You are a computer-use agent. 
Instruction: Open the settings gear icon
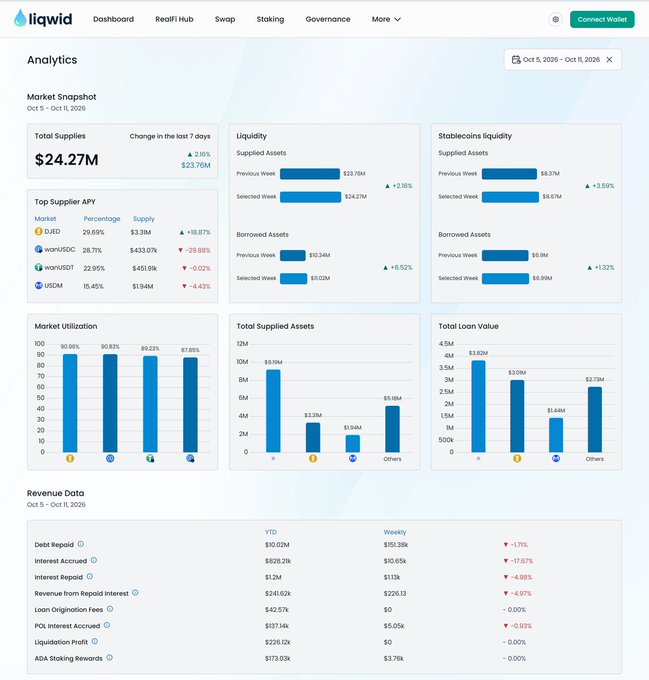pyautogui.click(x=555, y=20)
